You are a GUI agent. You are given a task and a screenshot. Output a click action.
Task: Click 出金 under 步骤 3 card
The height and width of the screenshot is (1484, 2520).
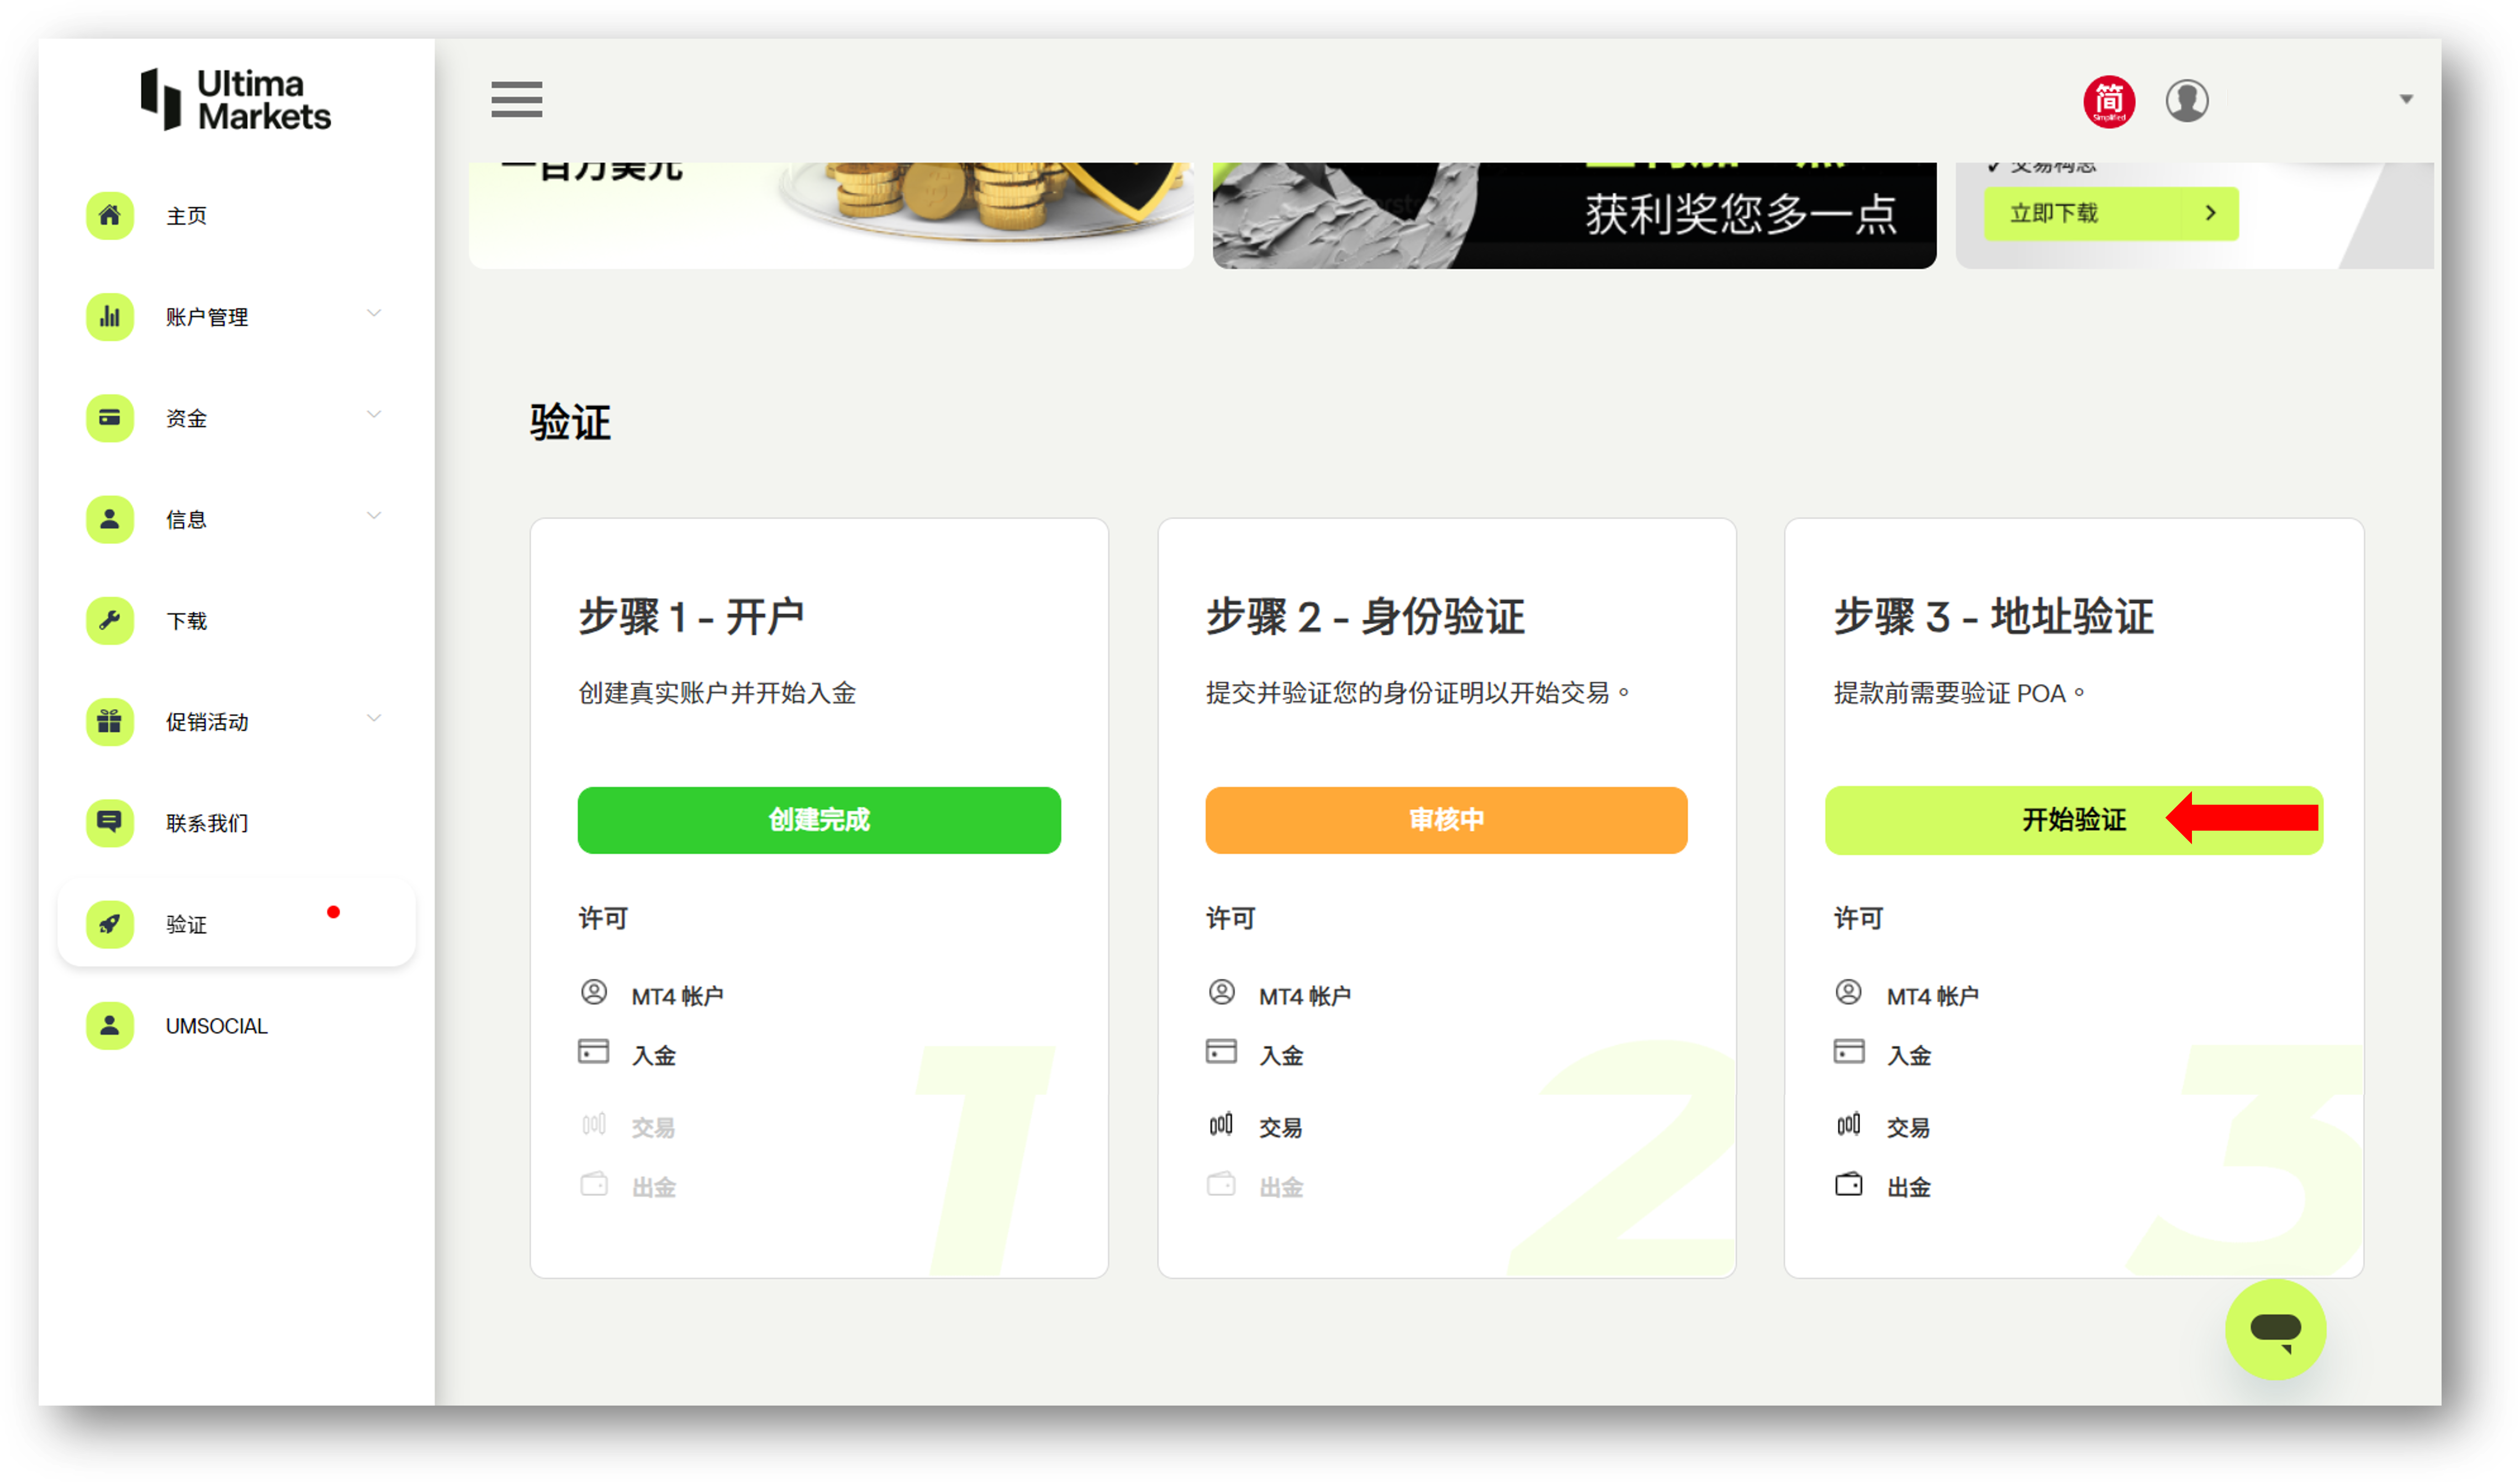(x=1908, y=1187)
